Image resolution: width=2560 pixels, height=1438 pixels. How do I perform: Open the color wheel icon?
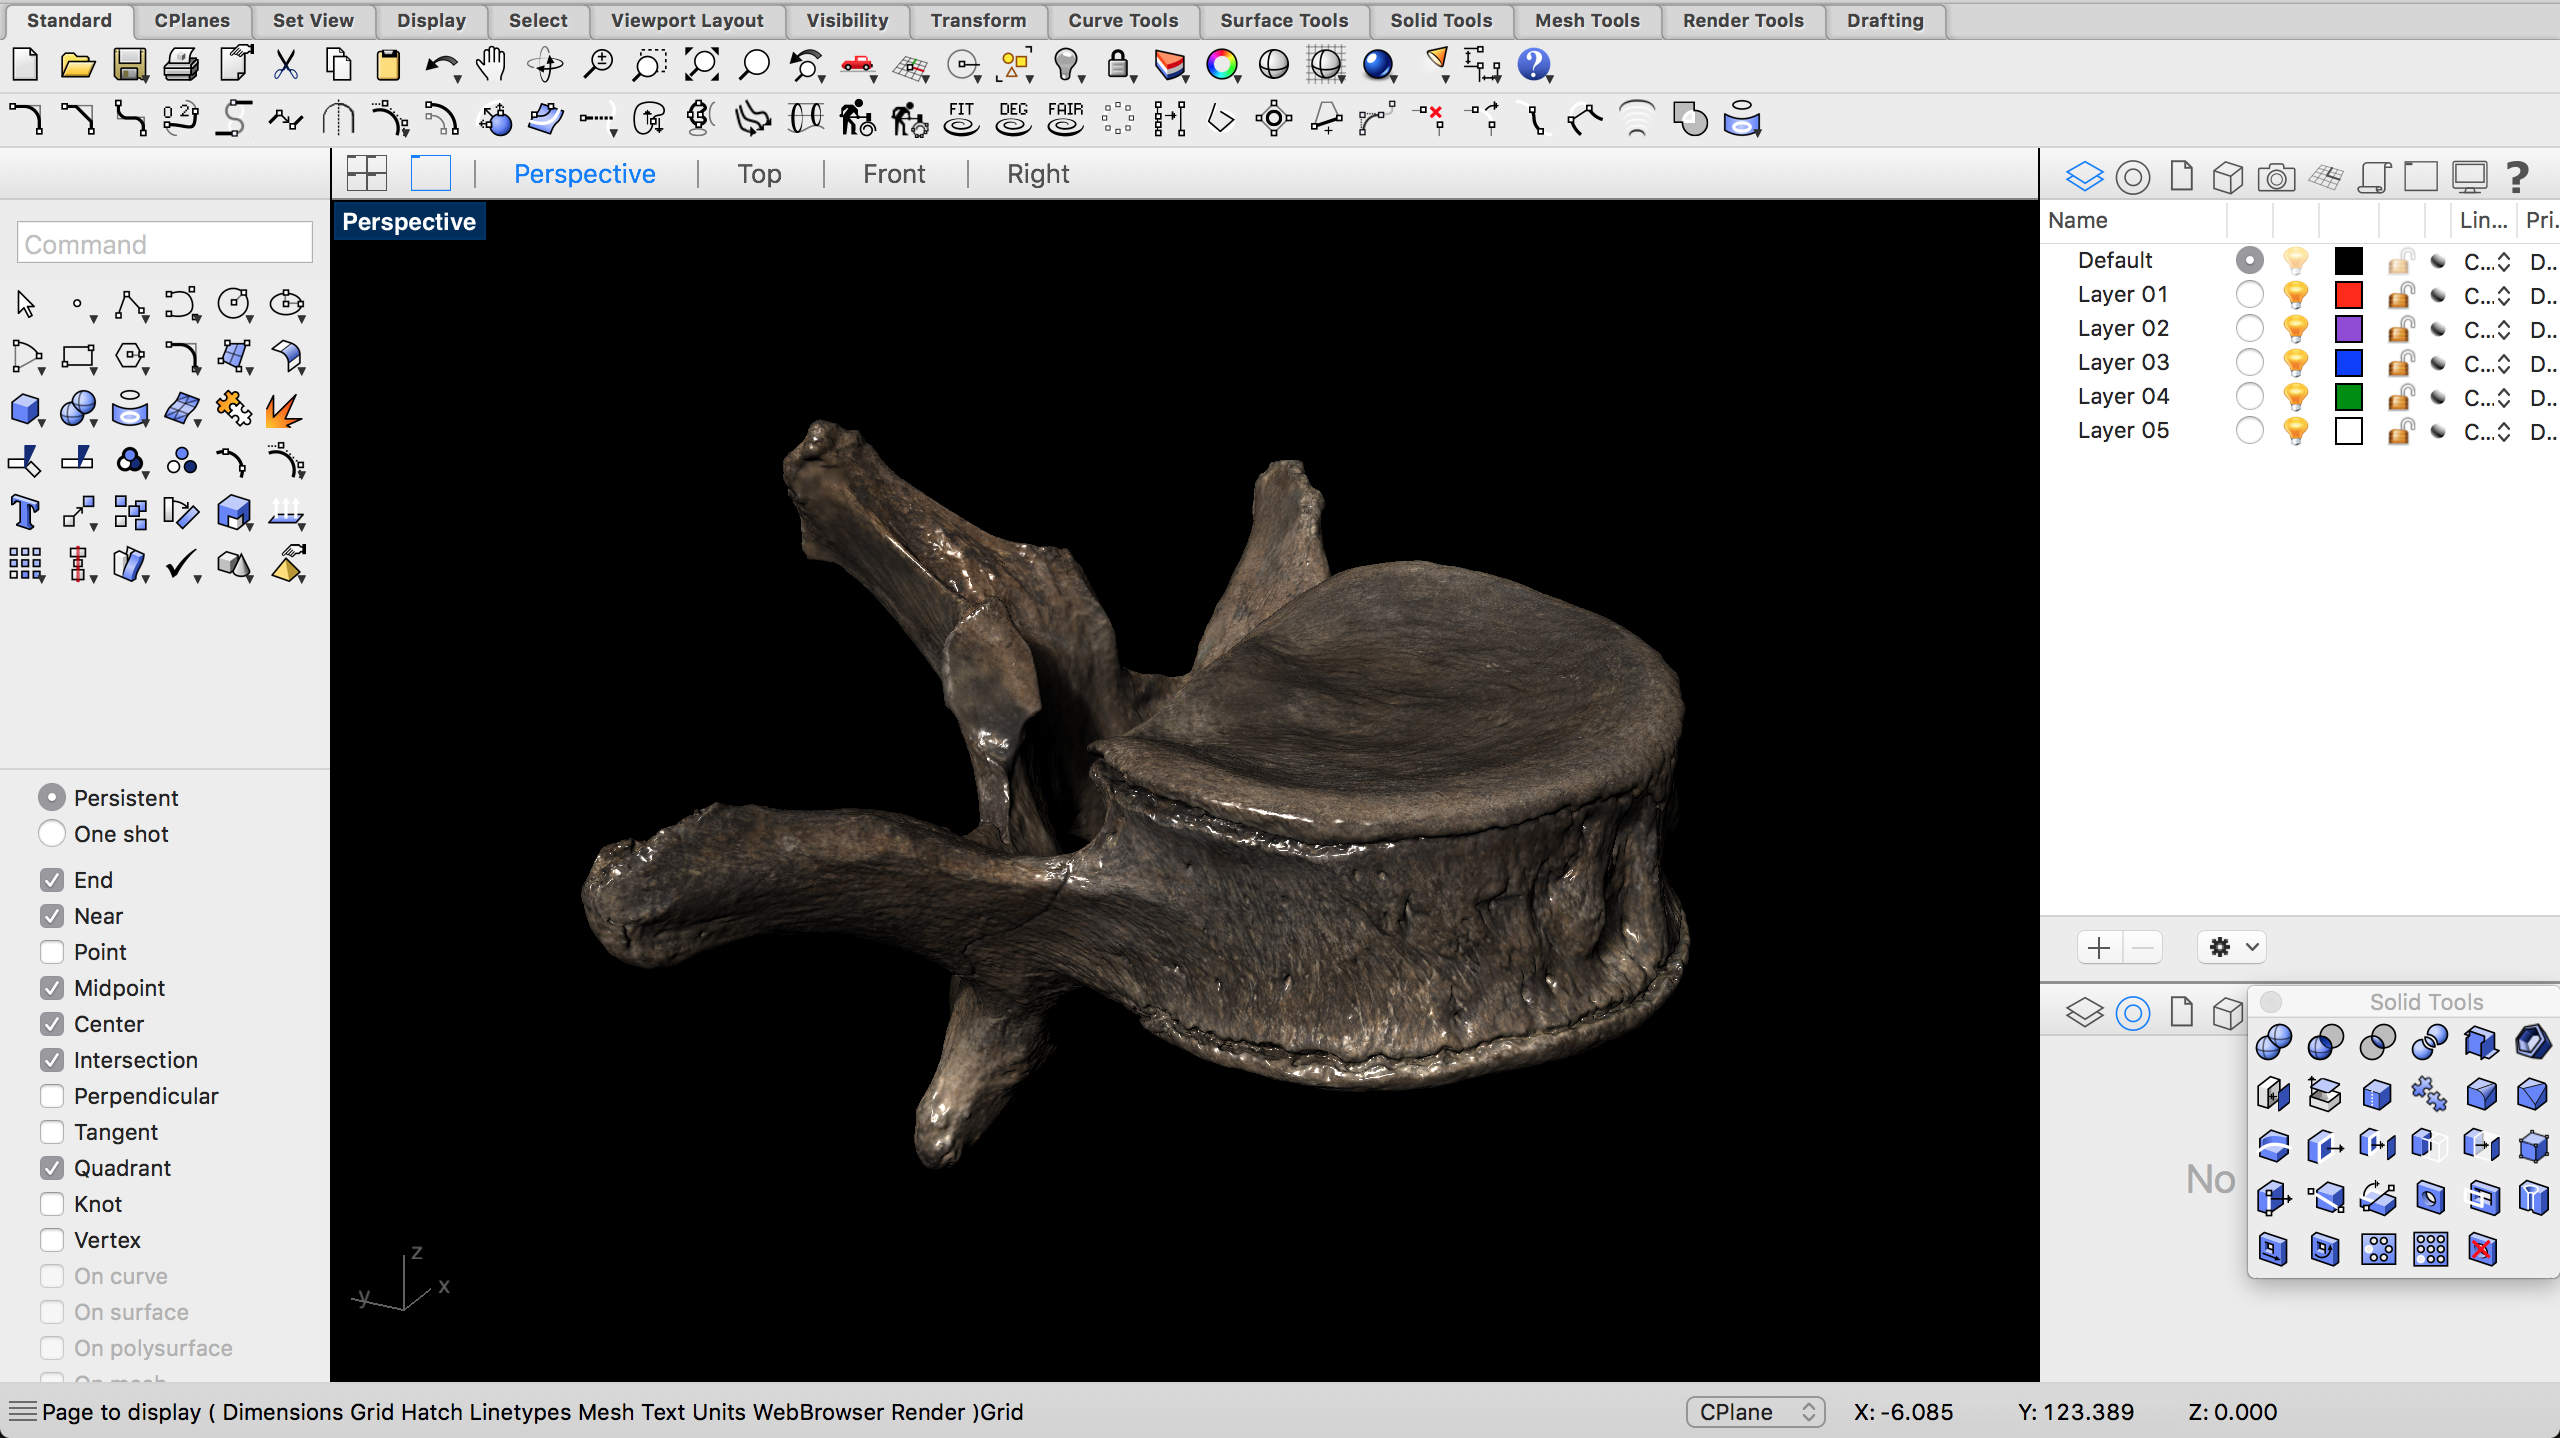point(1222,66)
